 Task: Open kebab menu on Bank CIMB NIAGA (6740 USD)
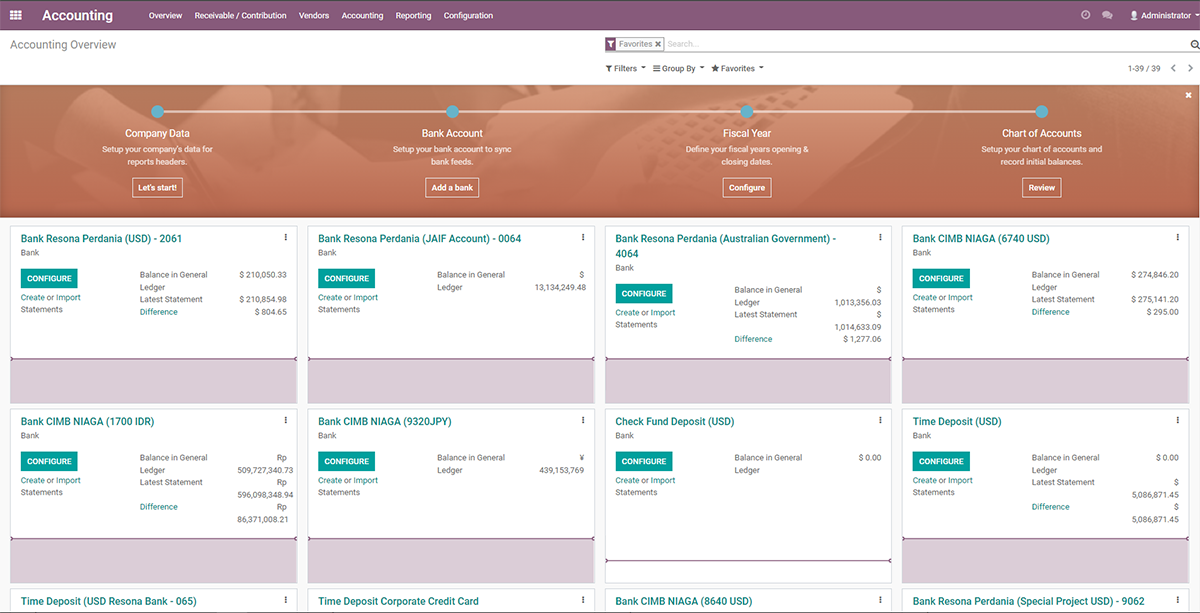click(1178, 238)
